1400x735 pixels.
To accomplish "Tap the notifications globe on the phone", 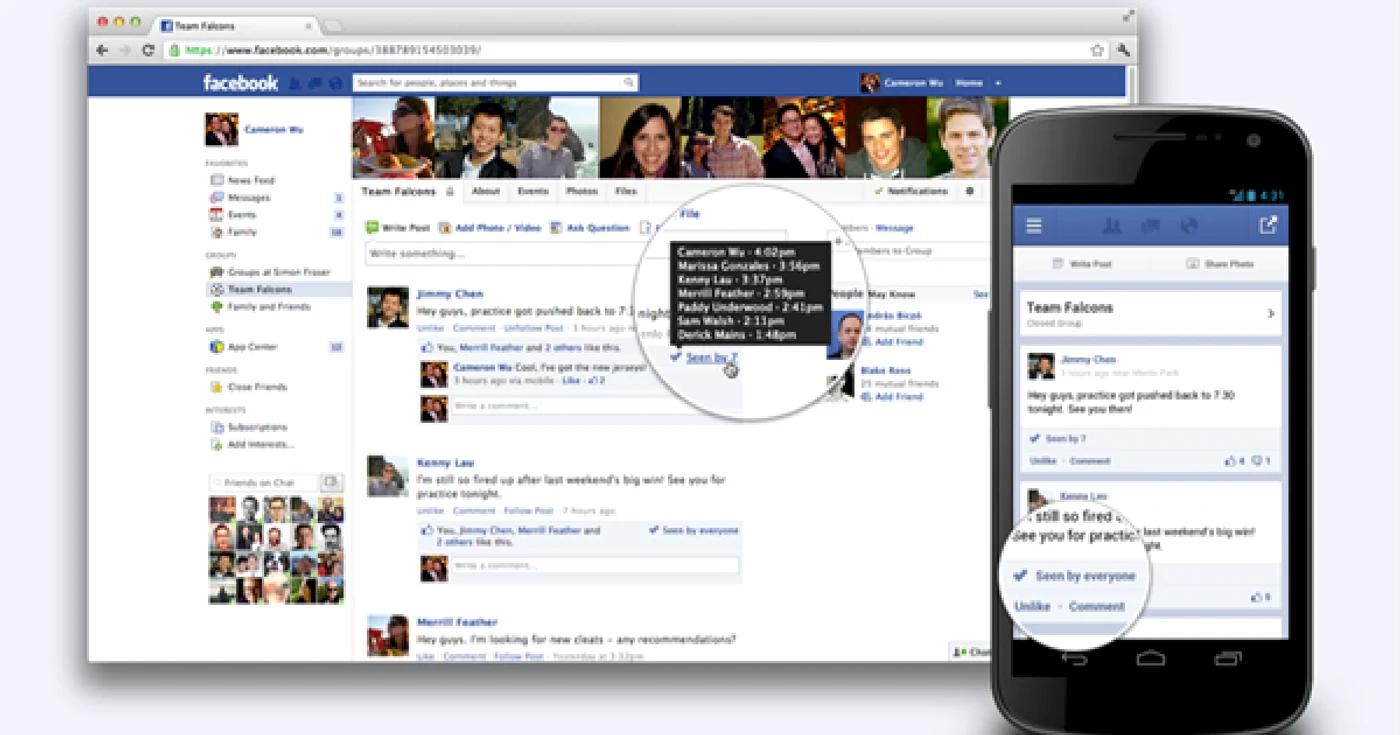I will coord(1189,226).
